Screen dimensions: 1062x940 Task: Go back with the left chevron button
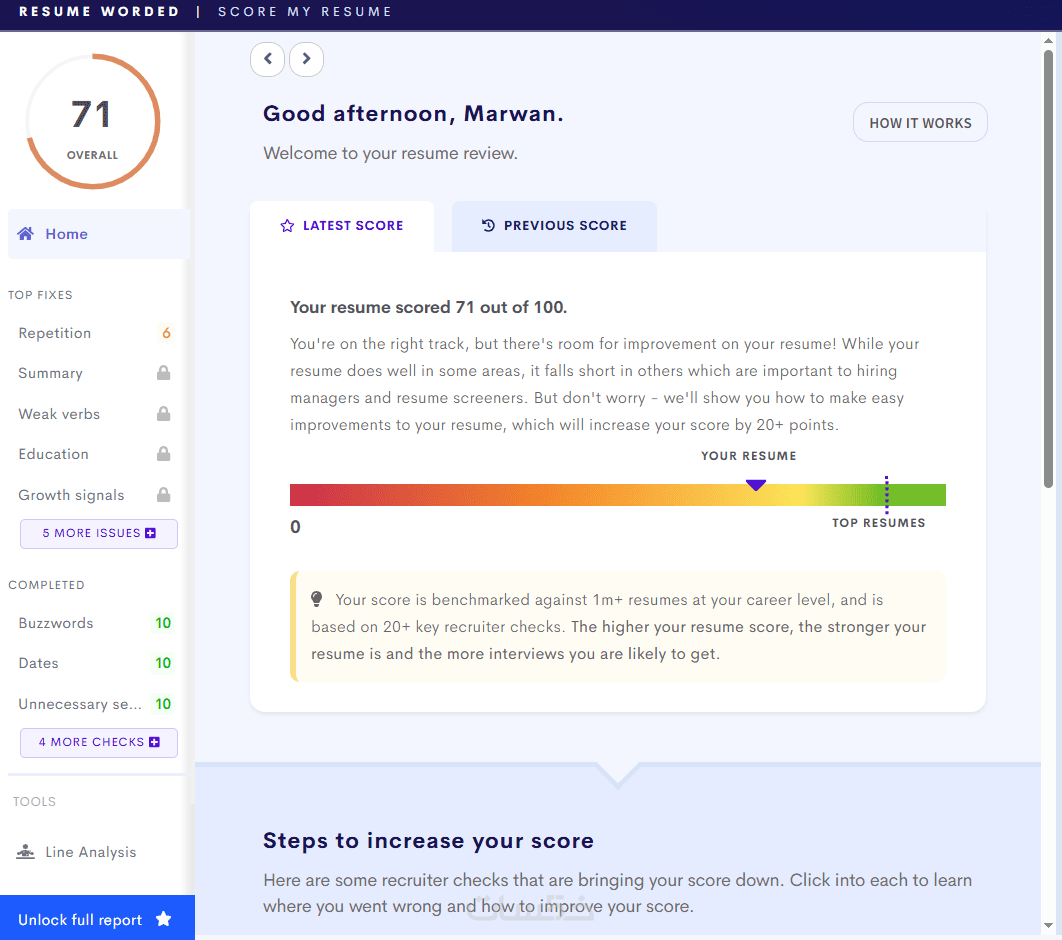[x=268, y=59]
